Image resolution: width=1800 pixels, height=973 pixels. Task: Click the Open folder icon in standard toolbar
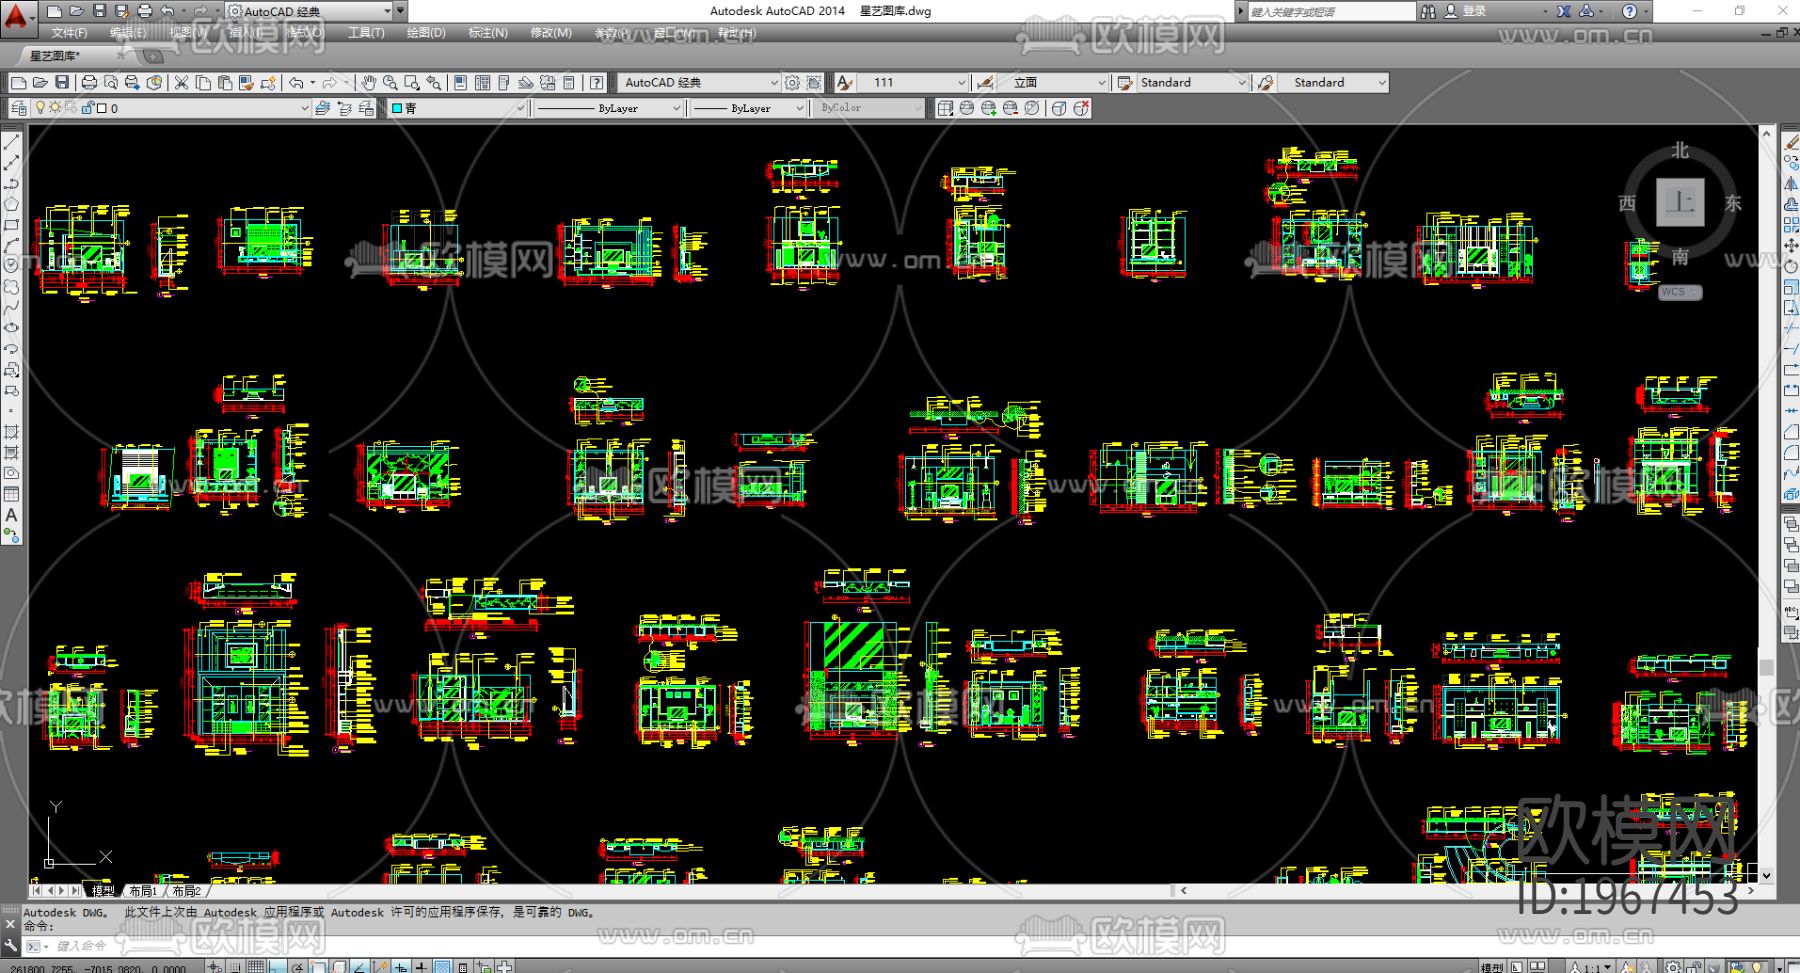tap(40, 82)
